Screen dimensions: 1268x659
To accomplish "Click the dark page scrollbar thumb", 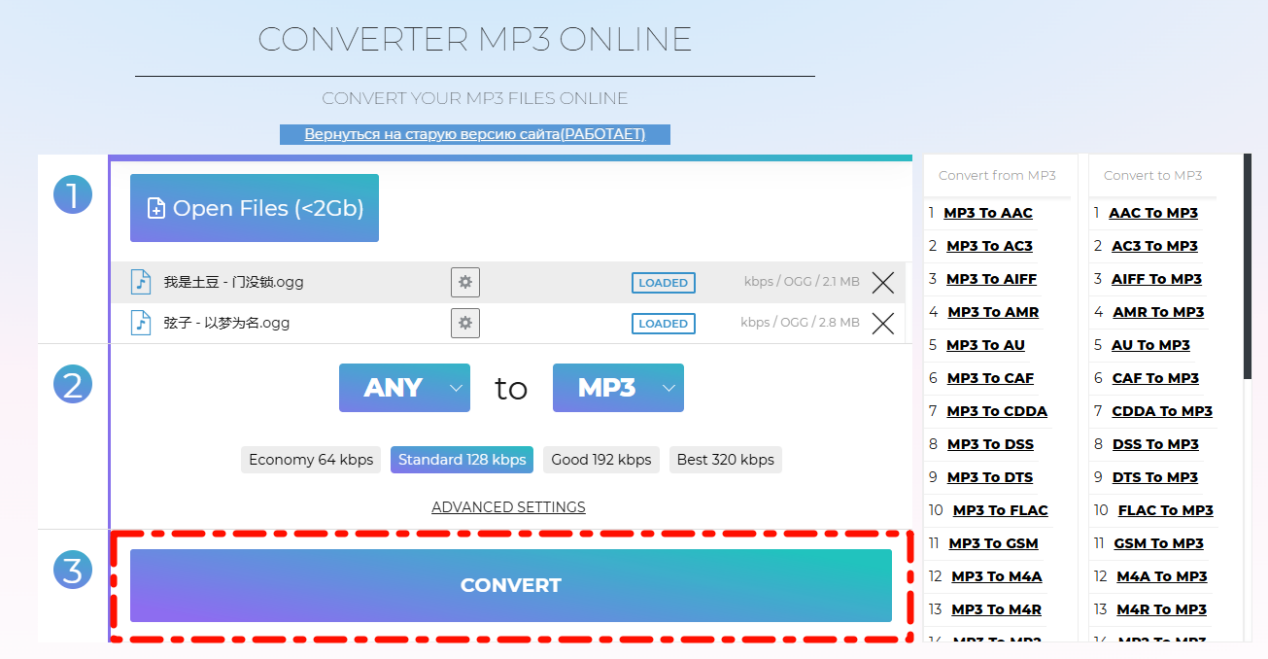I will (x=1247, y=266).
